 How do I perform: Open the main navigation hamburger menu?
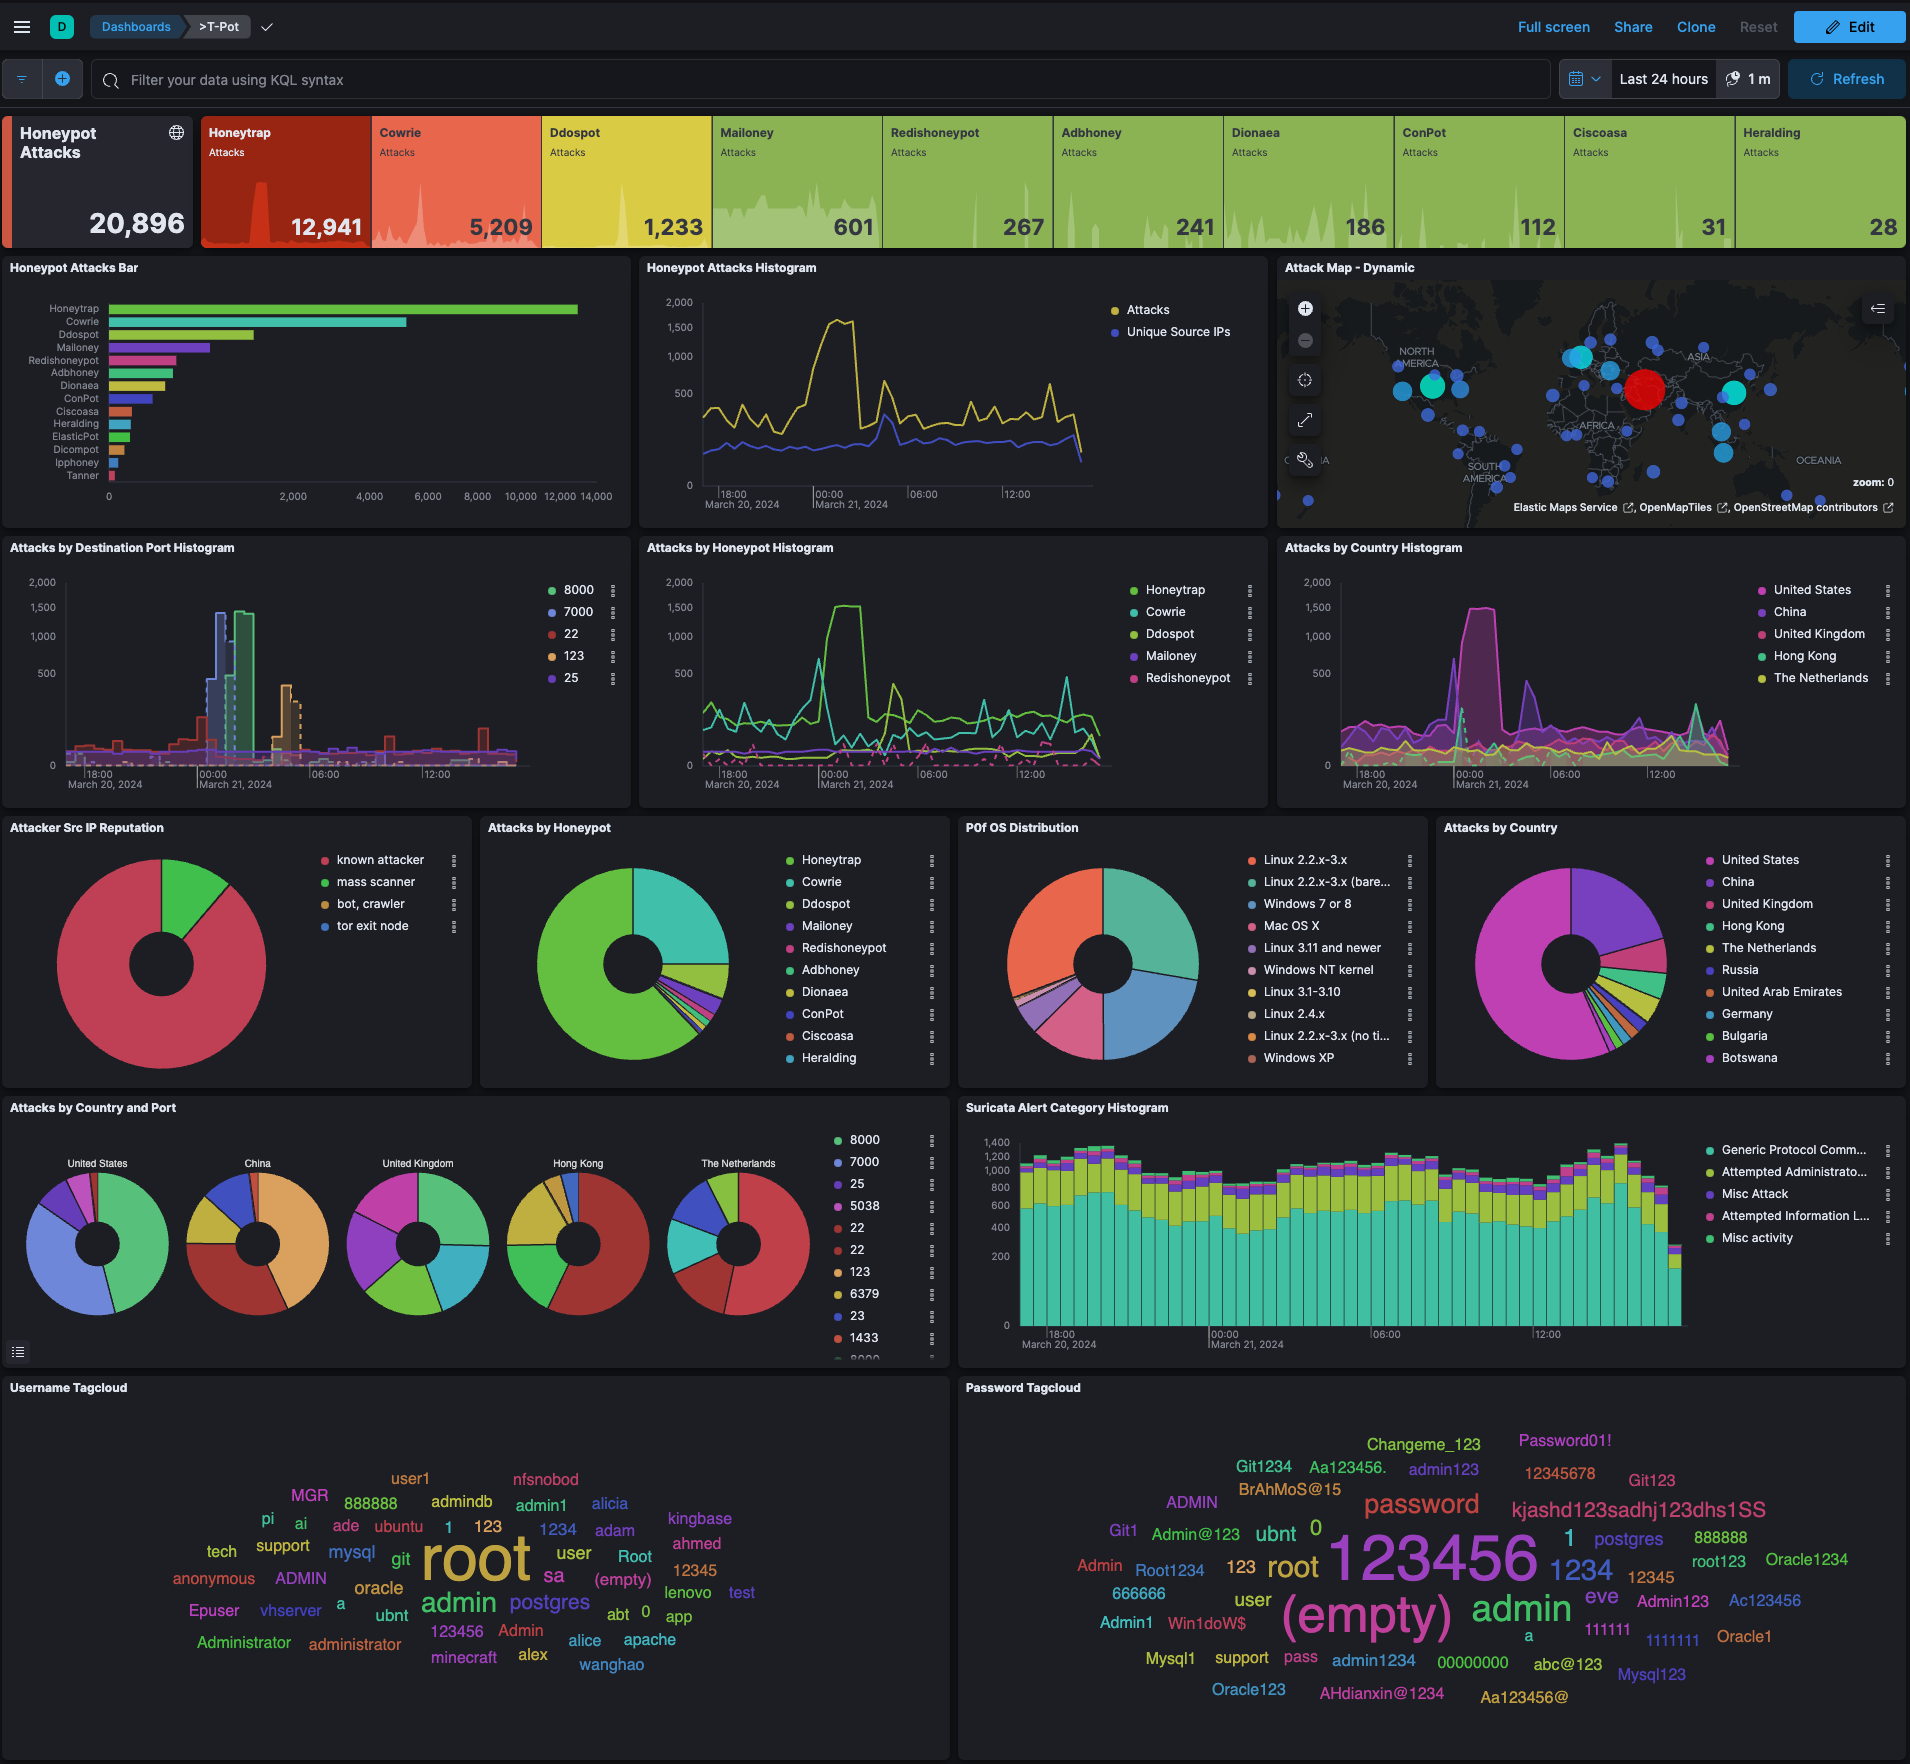tap(22, 27)
